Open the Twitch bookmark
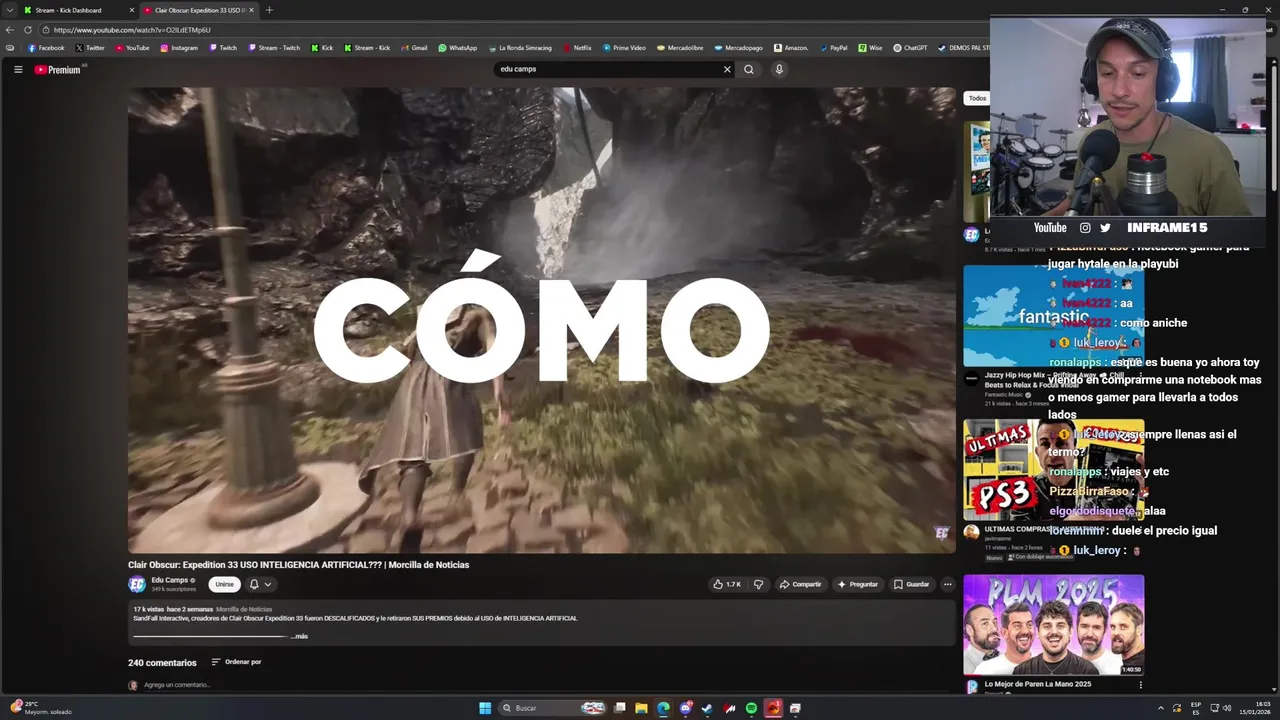Viewport: 1280px width, 720px height. (x=223, y=48)
